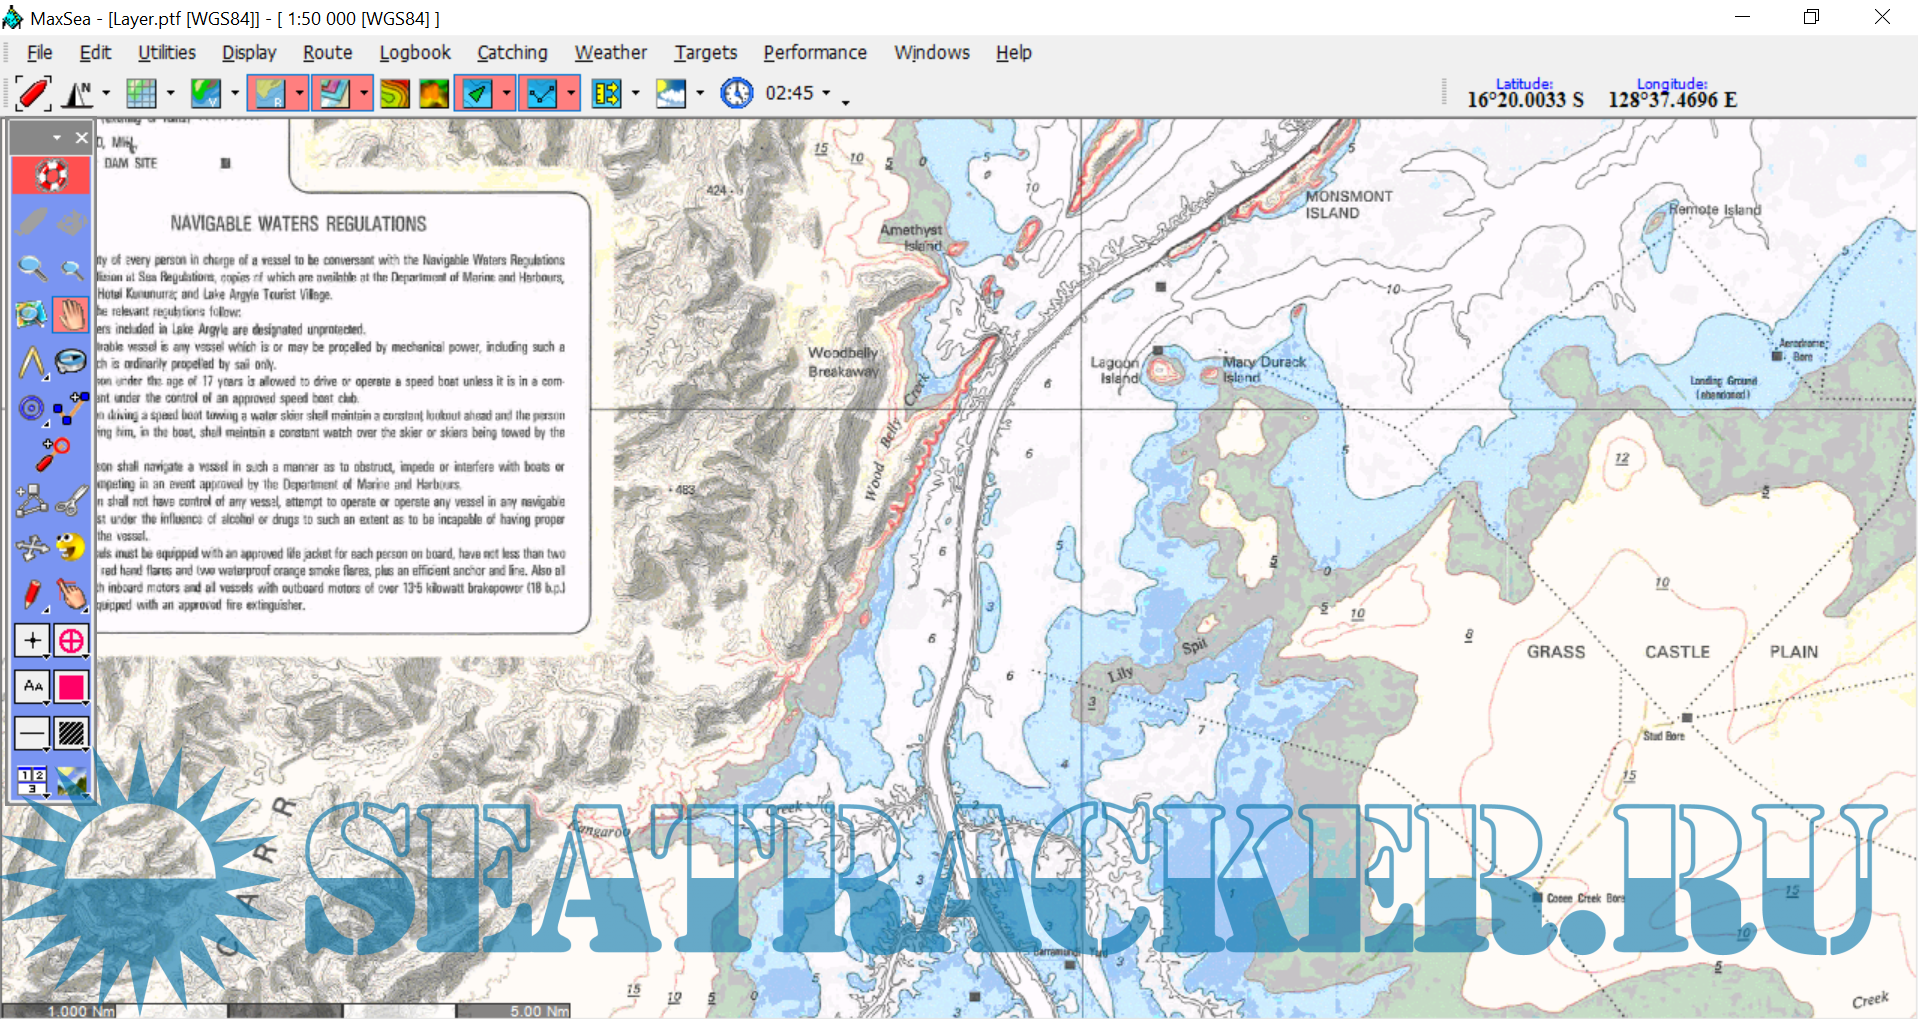1918x1019 pixels.
Task: Toggle the route line display button
Action: point(541,94)
